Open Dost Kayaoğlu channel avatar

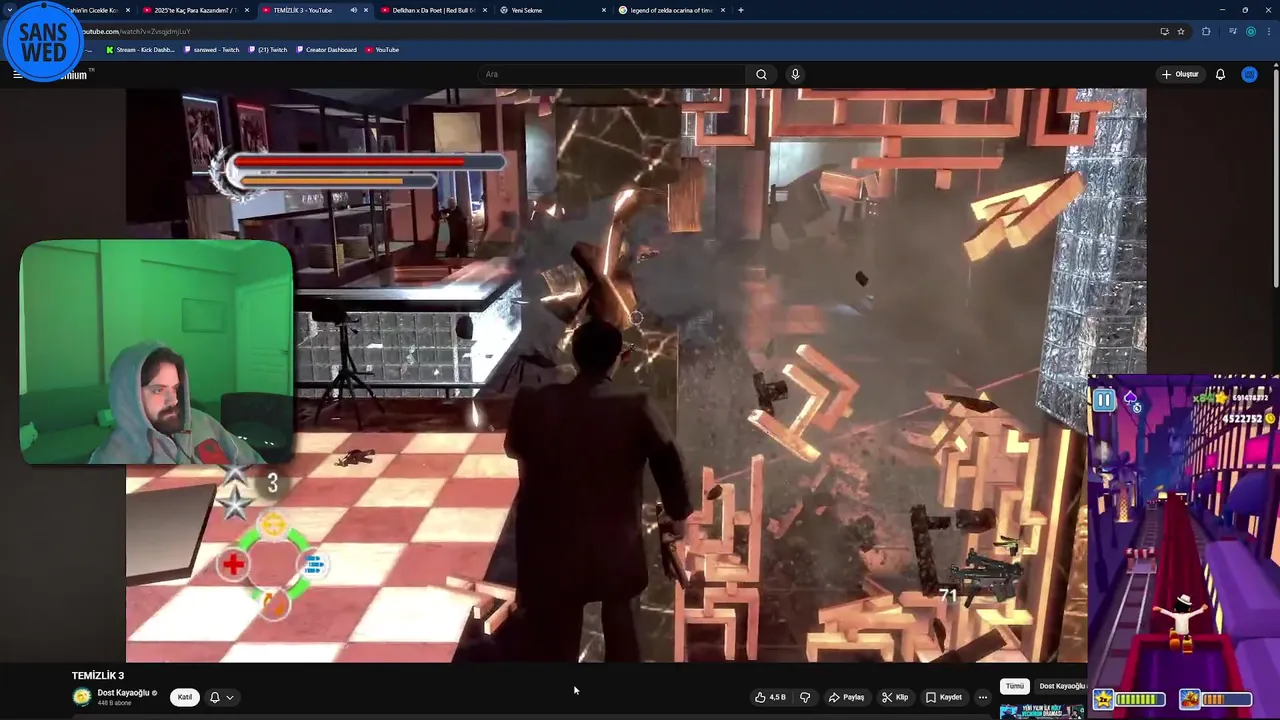(81, 697)
